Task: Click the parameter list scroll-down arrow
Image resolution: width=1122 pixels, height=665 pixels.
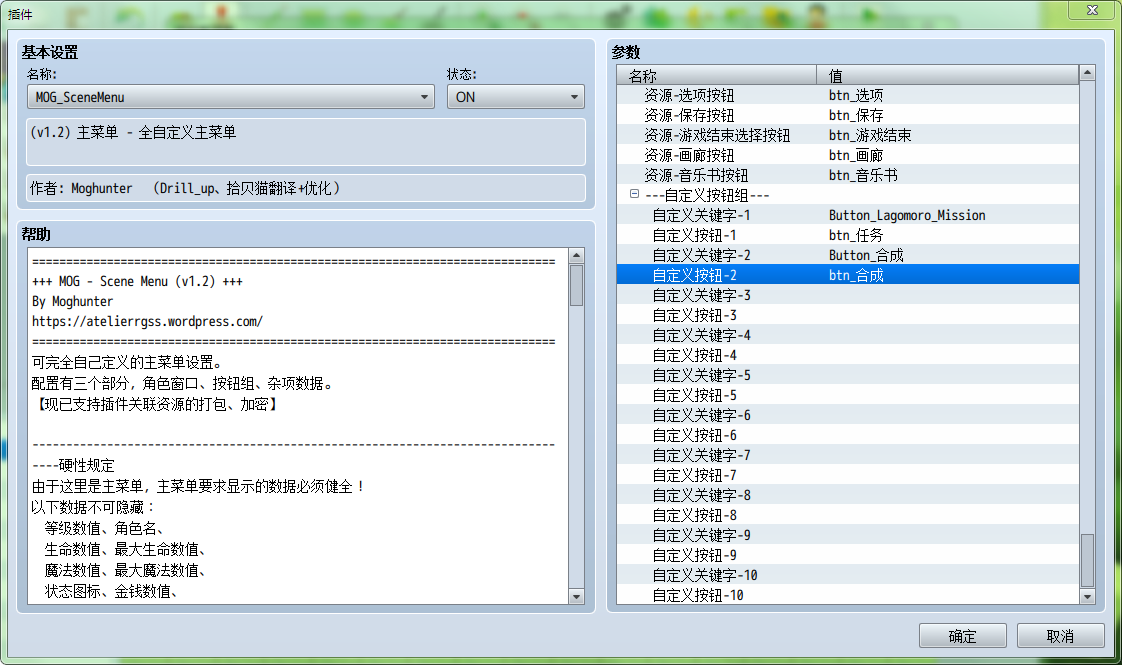Action: point(1088,596)
